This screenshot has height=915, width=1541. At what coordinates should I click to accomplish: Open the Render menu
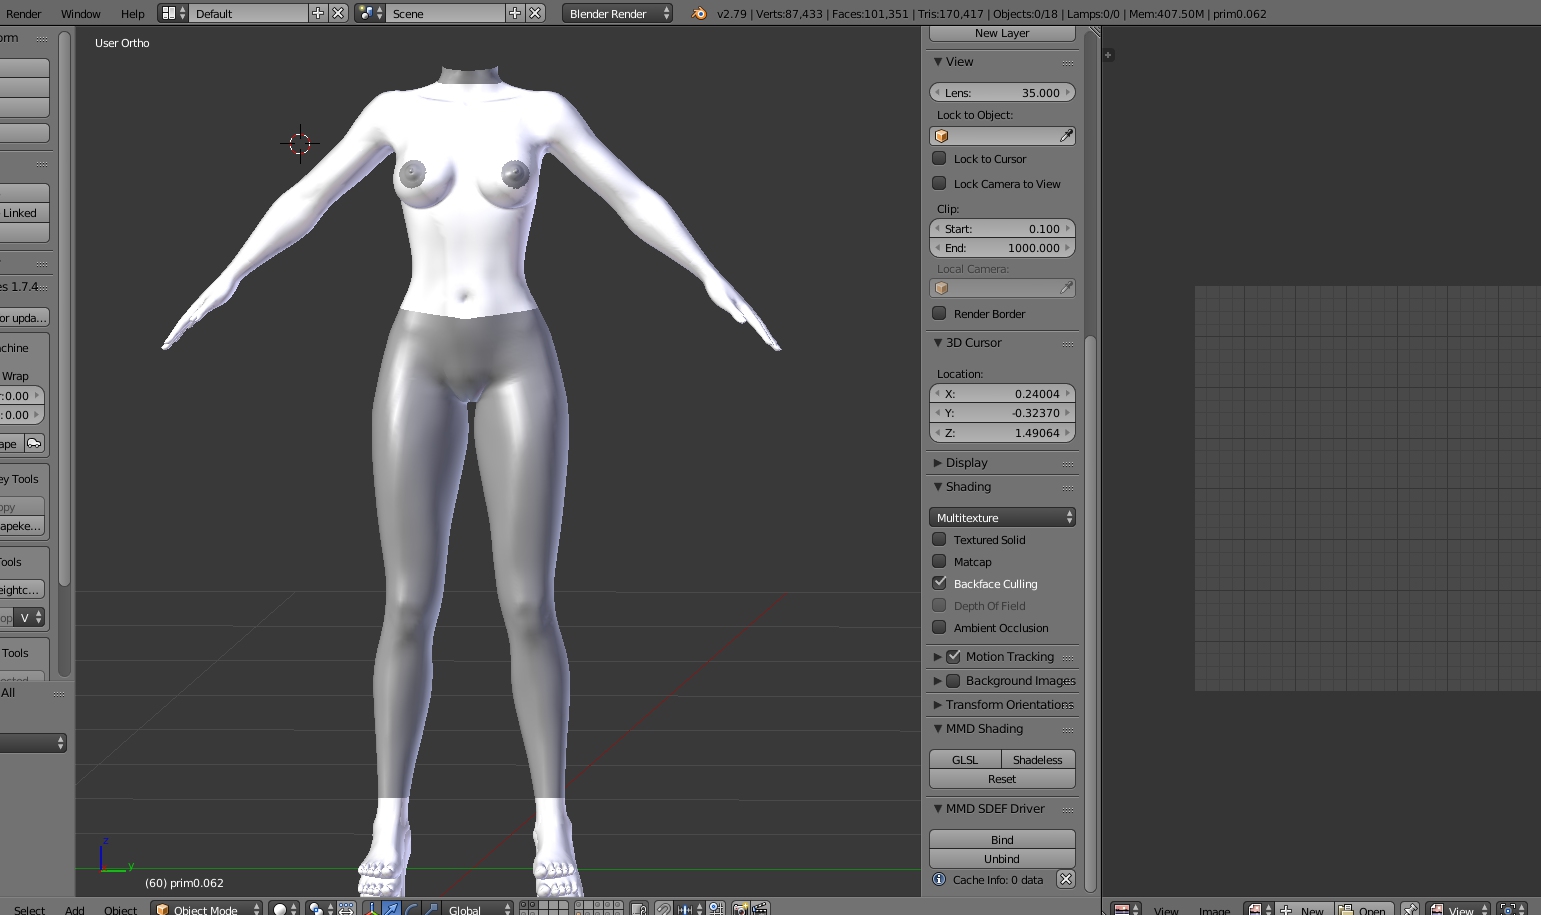(x=24, y=14)
